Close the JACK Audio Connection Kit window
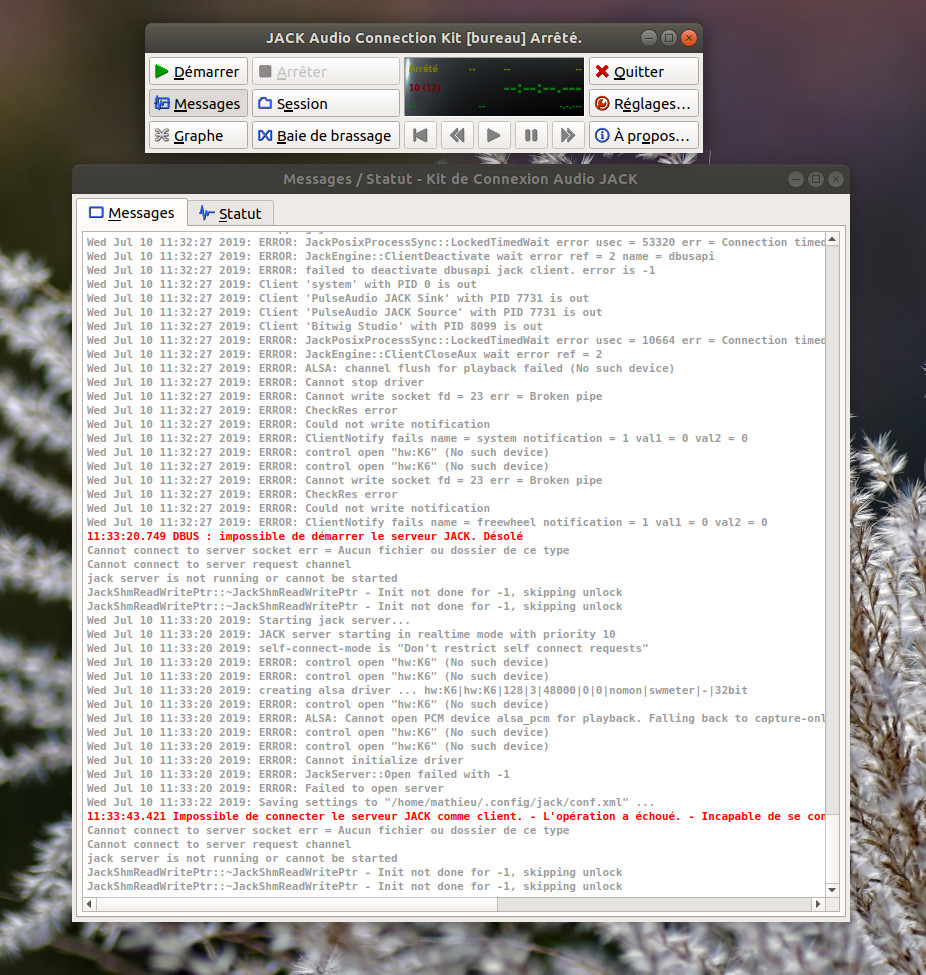The image size is (926, 975). [x=688, y=38]
